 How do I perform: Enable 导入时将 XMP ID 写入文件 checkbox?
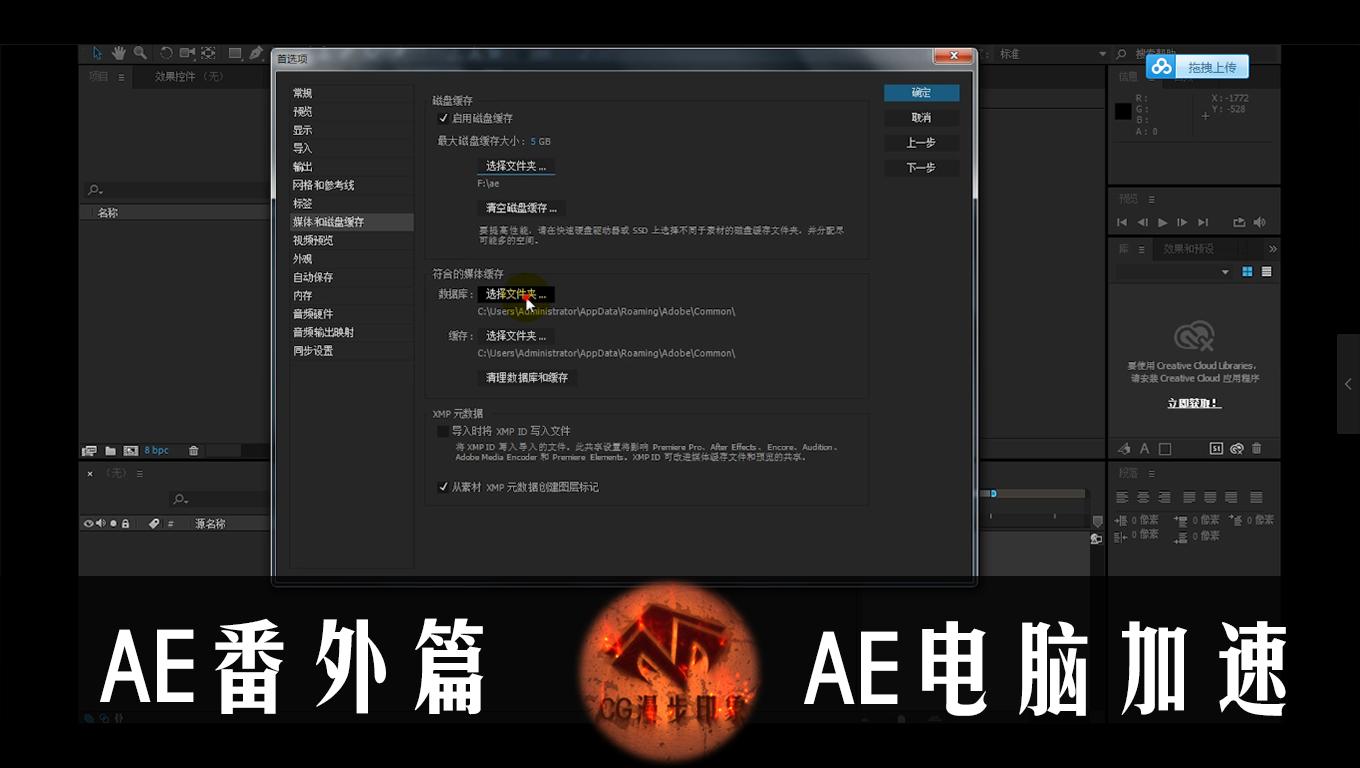[x=443, y=431]
